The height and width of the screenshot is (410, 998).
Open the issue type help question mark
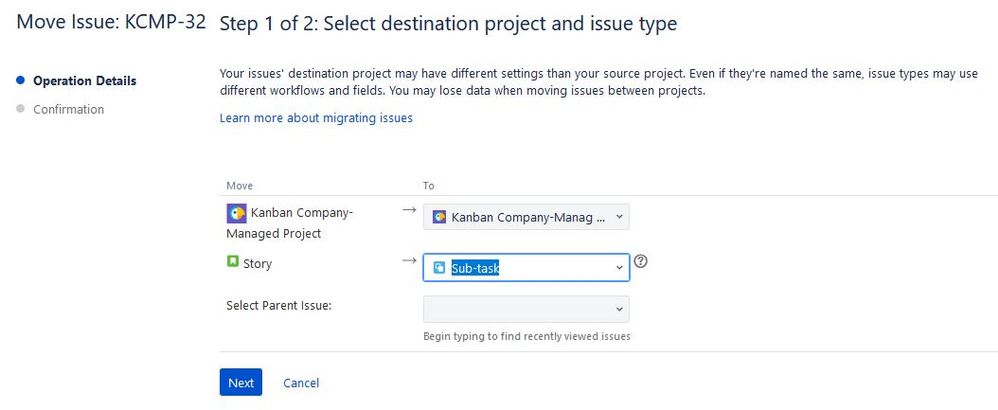click(x=642, y=262)
